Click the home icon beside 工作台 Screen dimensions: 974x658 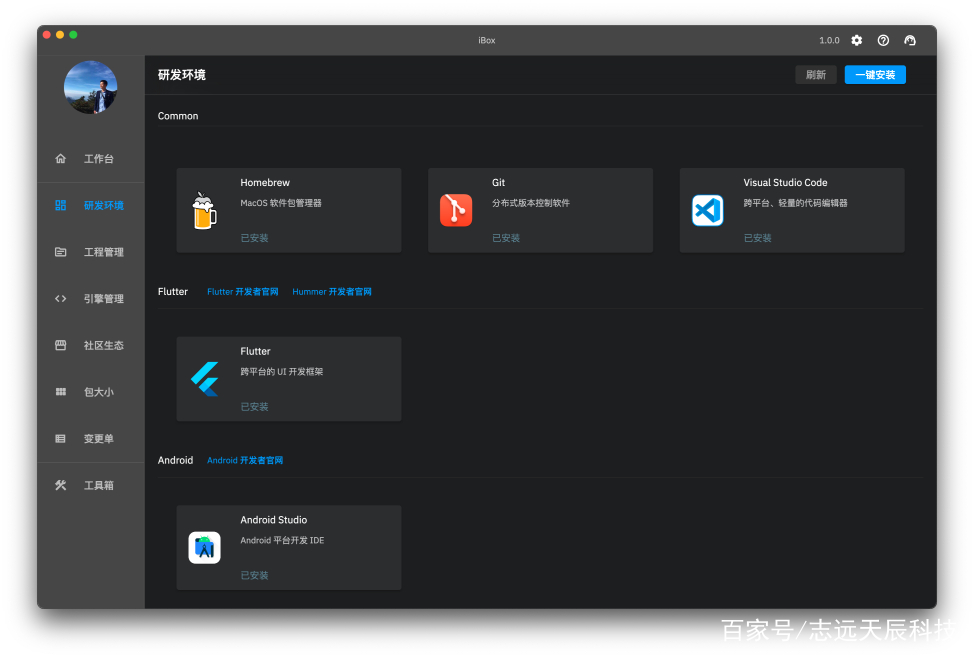(x=60, y=158)
